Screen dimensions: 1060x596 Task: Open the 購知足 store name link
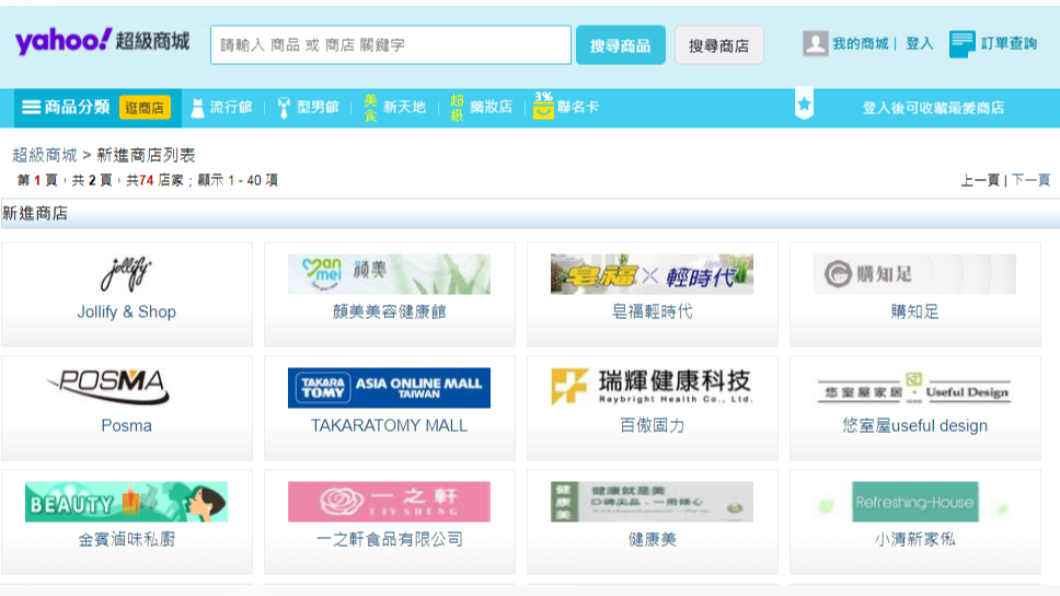coord(915,312)
